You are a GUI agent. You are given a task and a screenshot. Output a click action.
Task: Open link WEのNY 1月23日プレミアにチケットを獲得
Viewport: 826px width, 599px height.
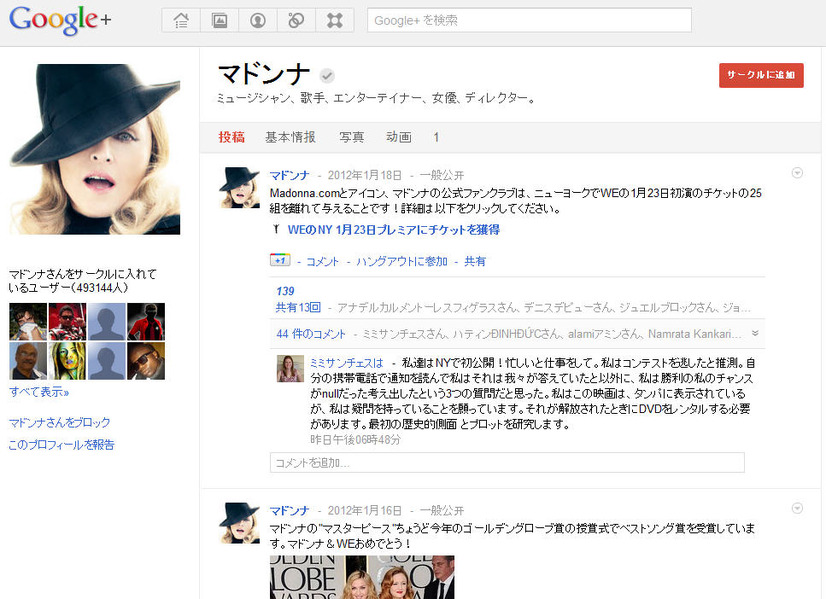point(394,230)
